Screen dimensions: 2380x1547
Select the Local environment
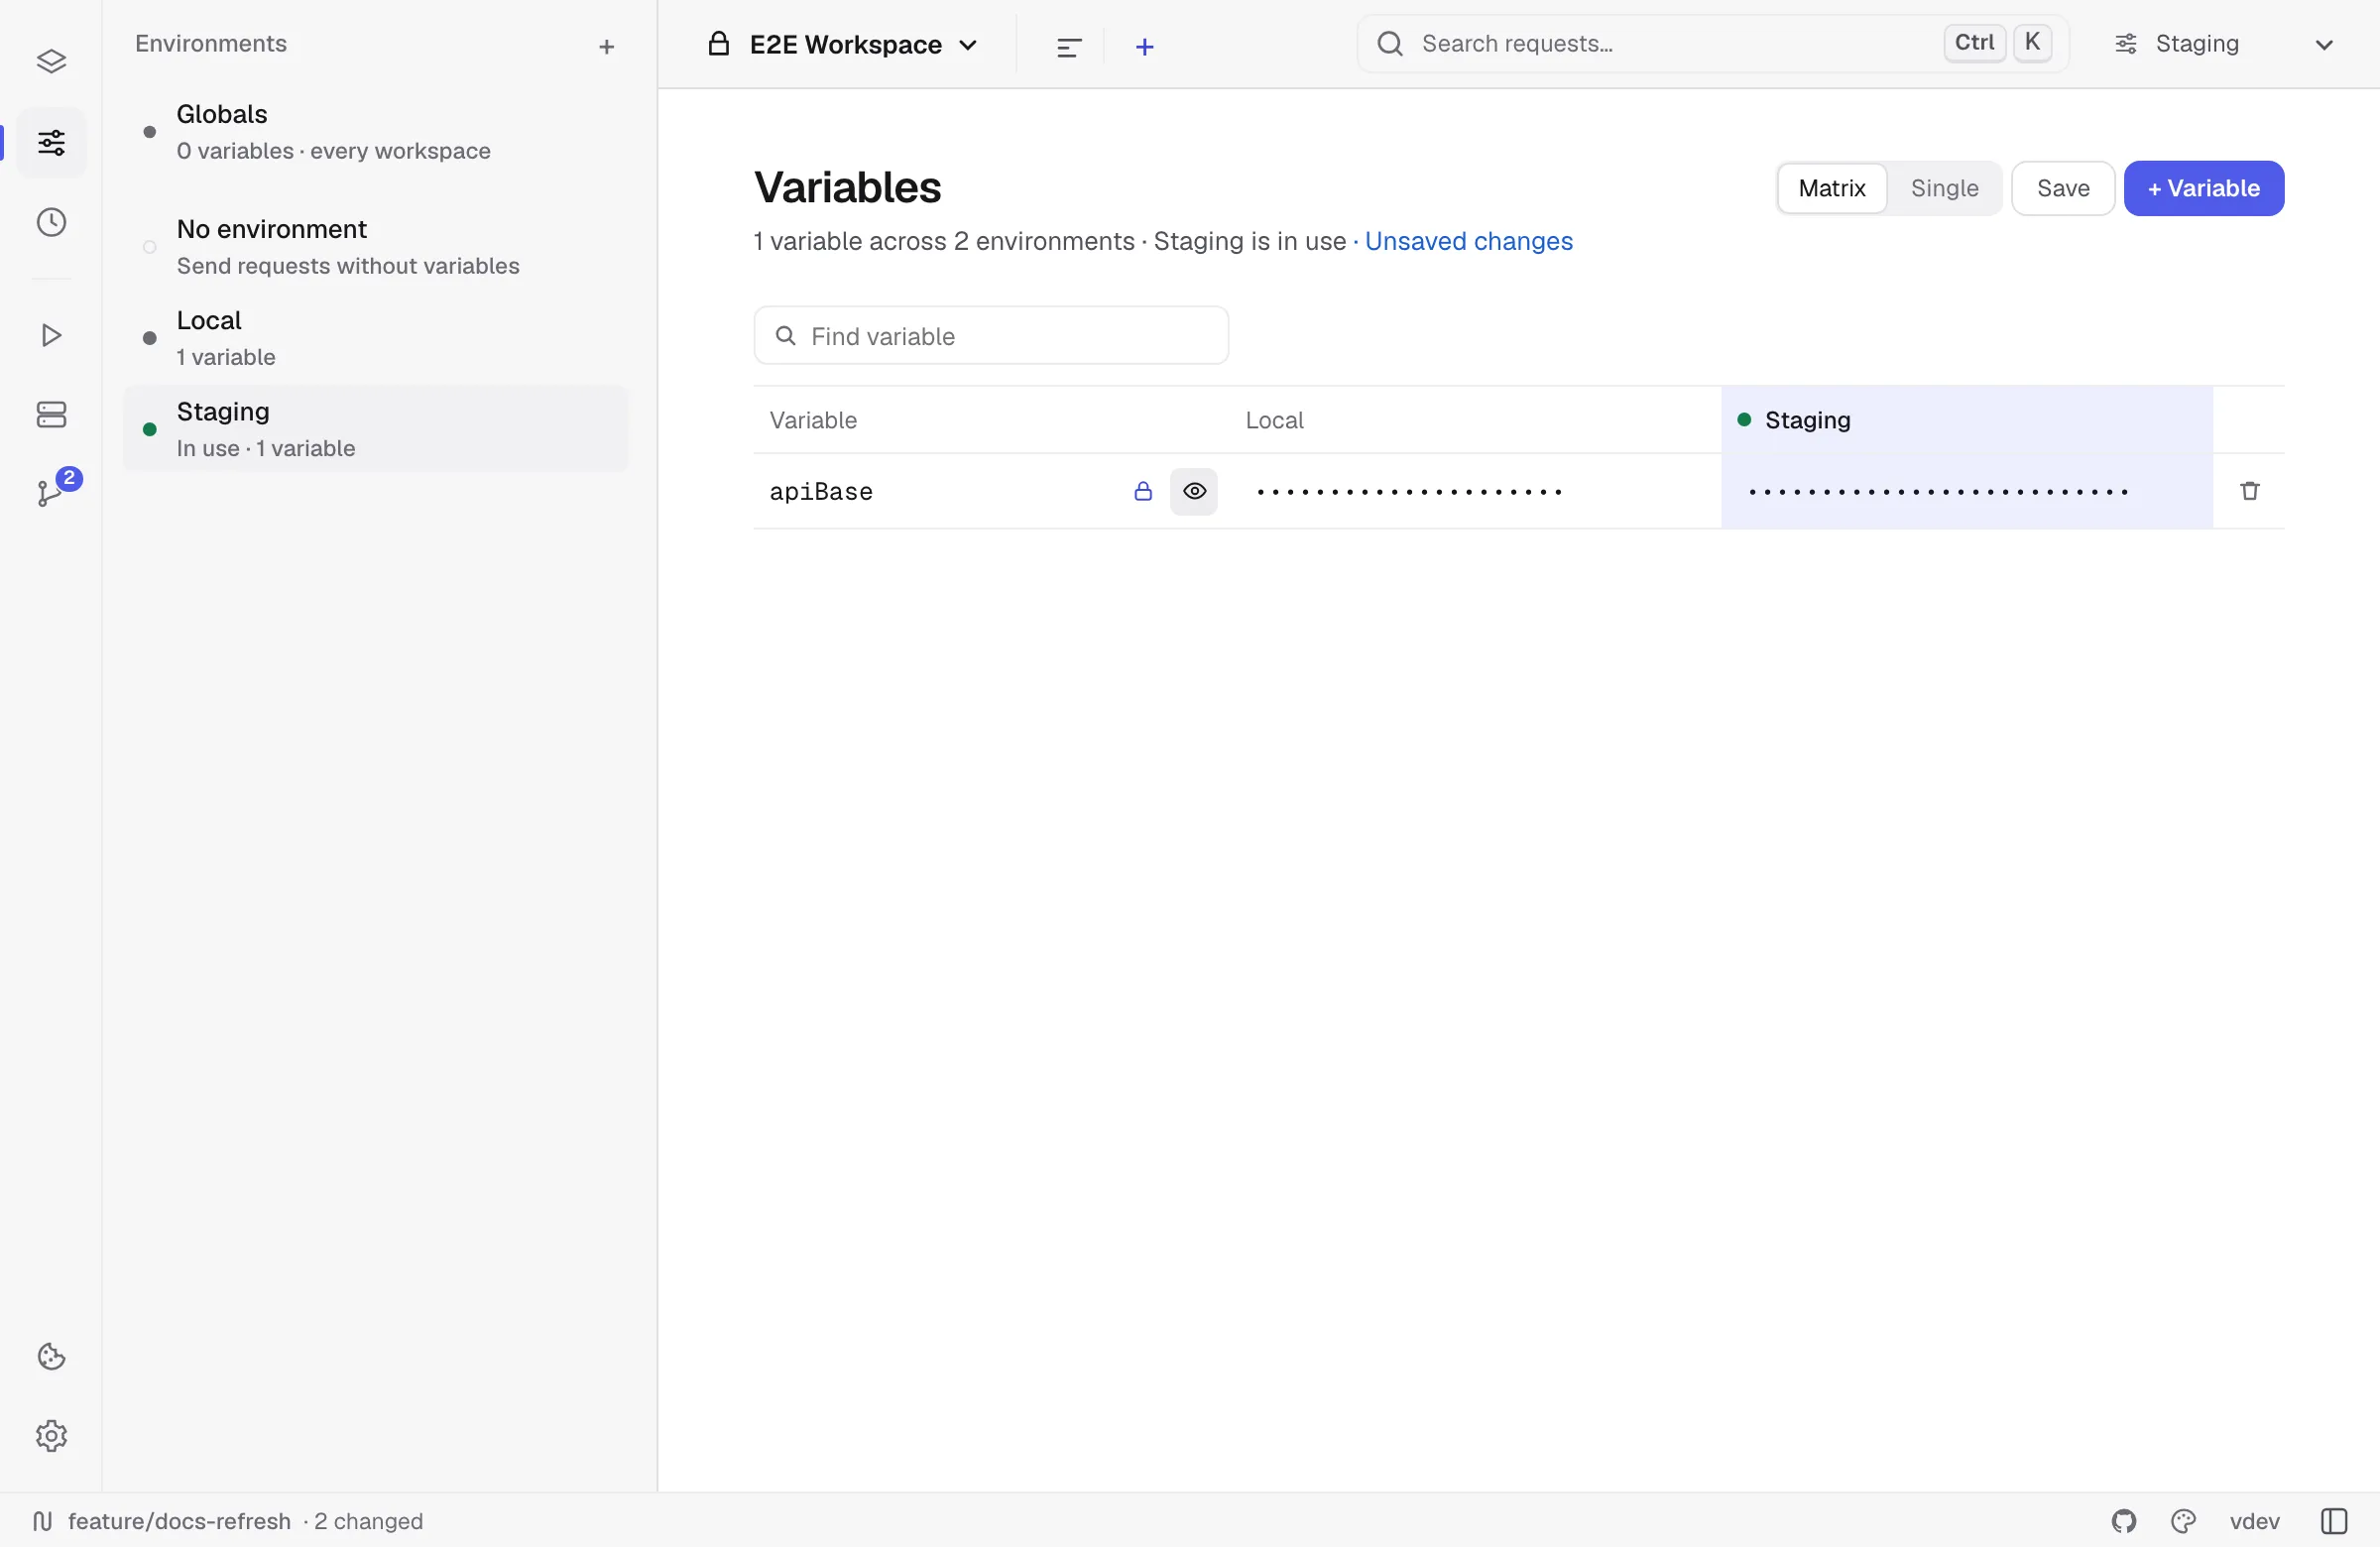(x=375, y=338)
